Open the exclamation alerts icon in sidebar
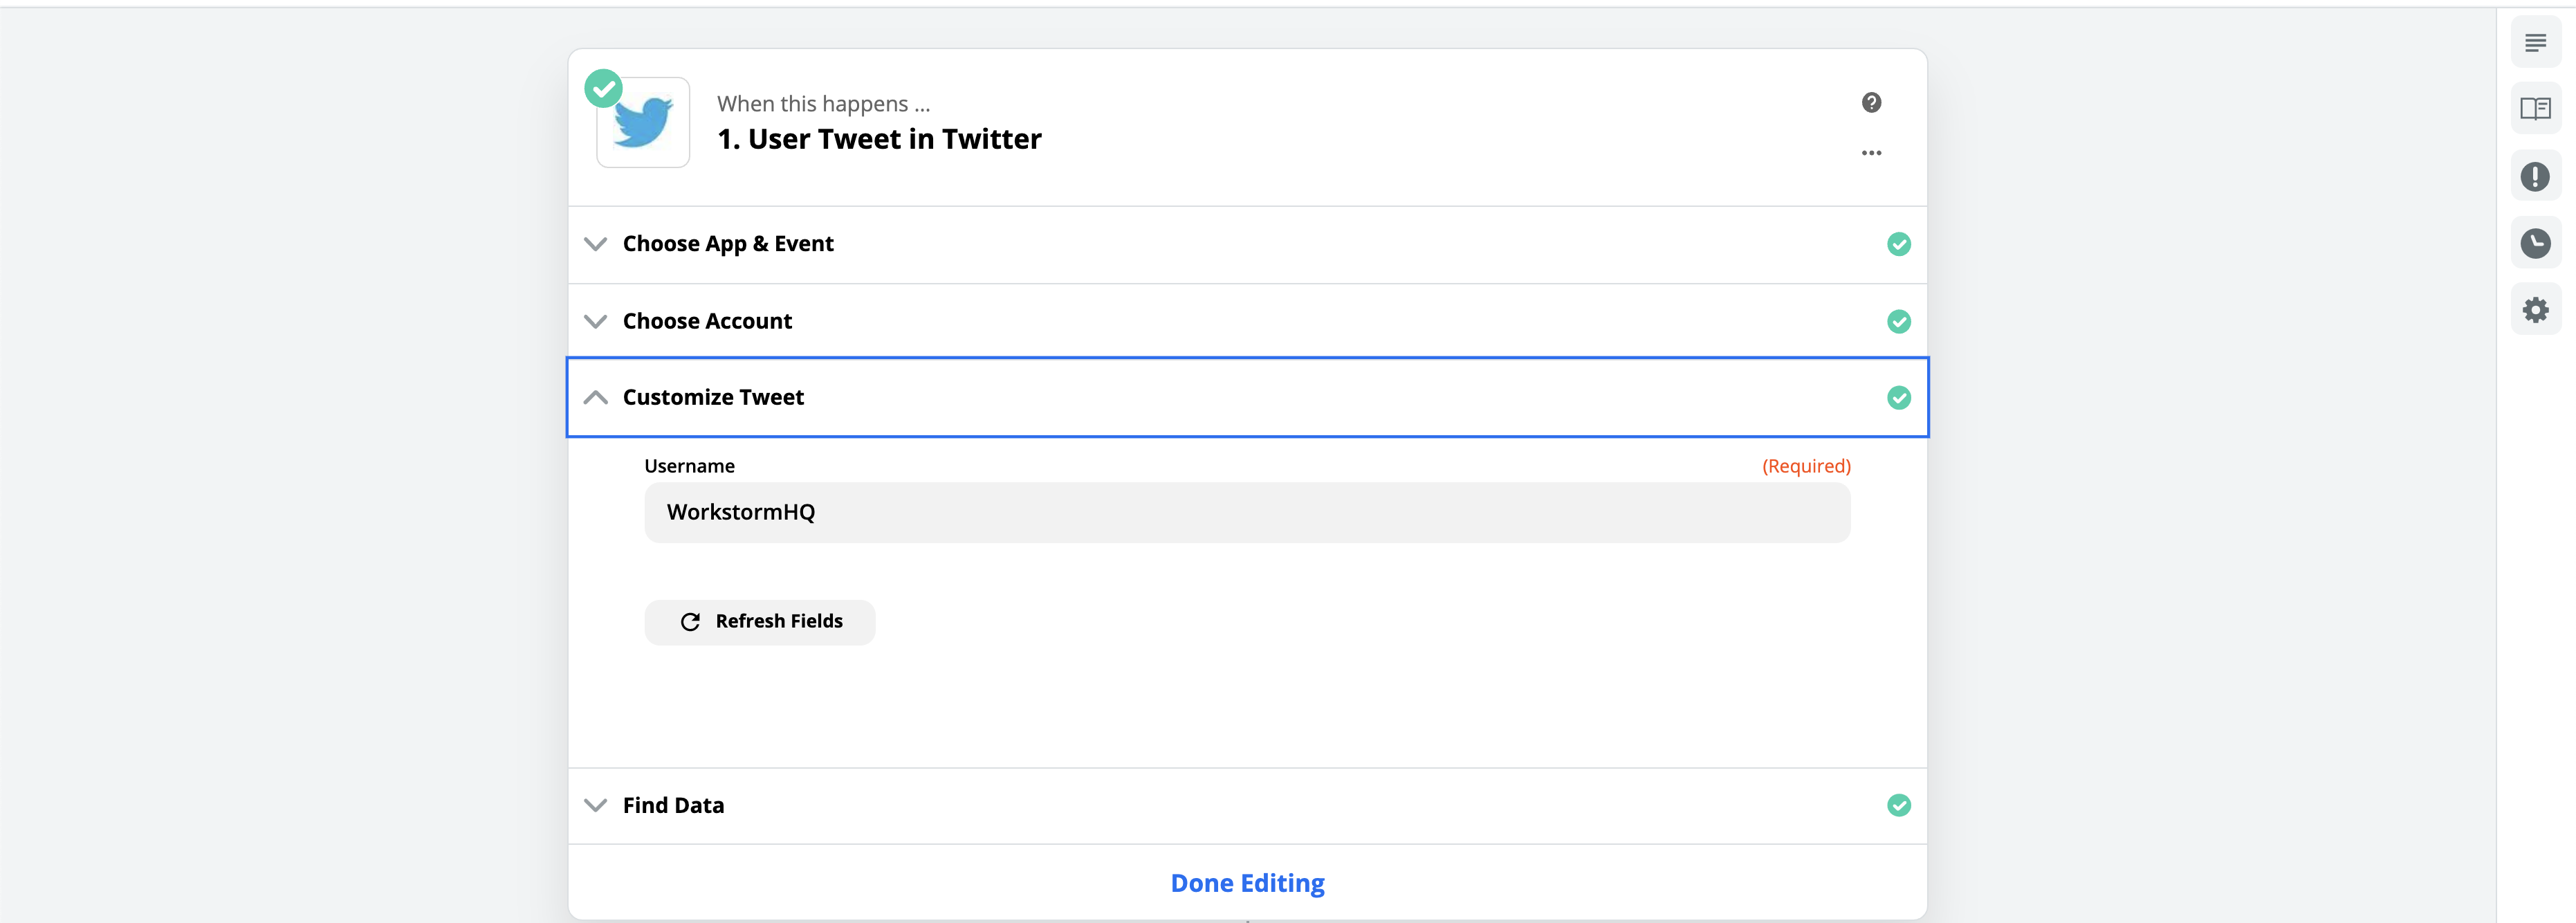The image size is (2576, 923). point(2535,177)
